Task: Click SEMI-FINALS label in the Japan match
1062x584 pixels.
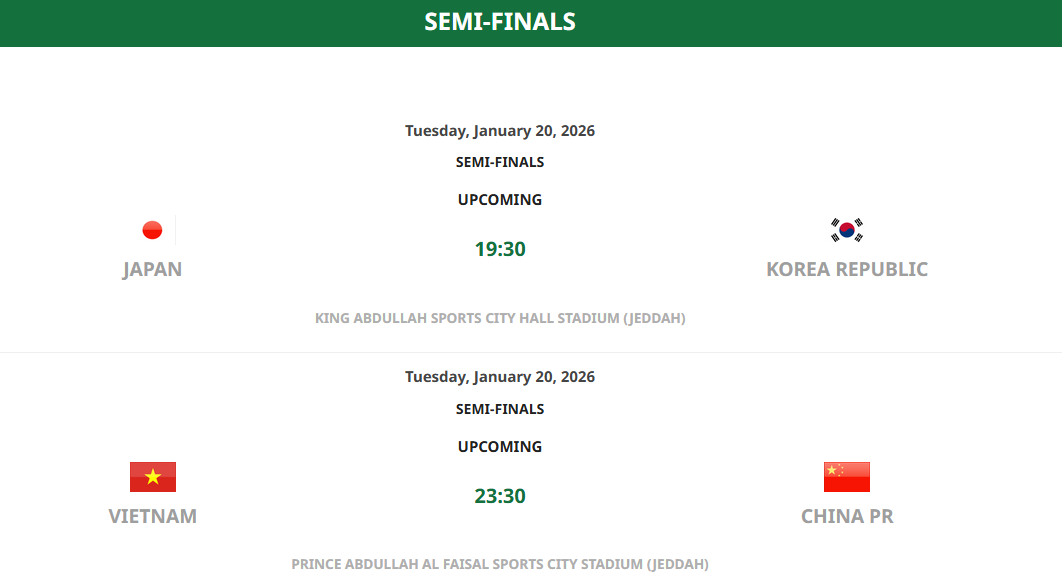Action: (x=500, y=162)
